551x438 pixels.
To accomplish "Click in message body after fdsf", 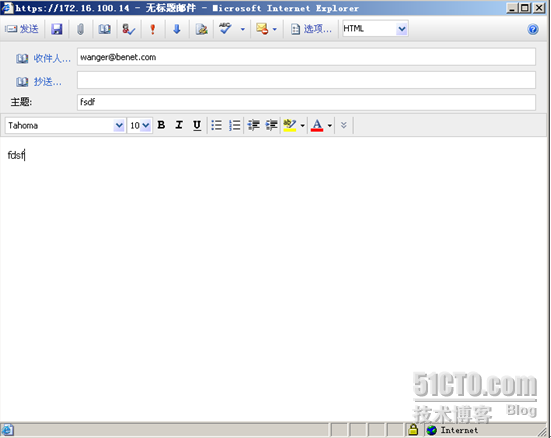I will (25, 155).
